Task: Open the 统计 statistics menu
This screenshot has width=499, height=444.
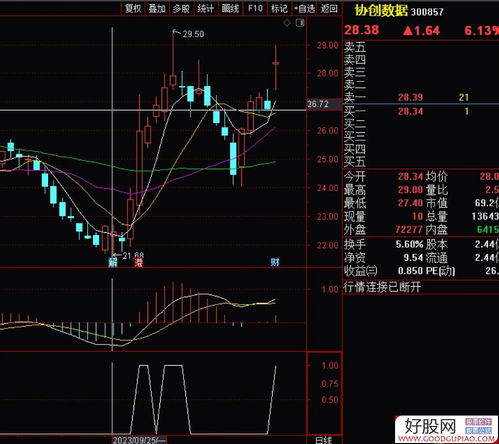Action: click(x=206, y=8)
